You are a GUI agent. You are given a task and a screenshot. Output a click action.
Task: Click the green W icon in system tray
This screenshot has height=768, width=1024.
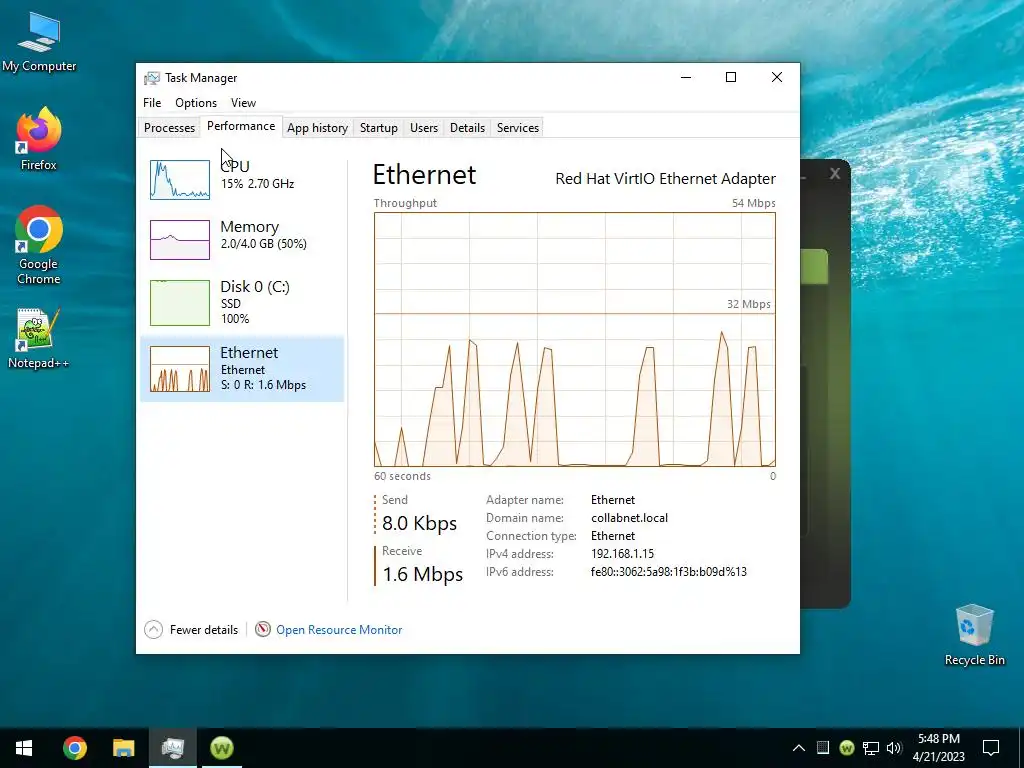tap(846, 747)
